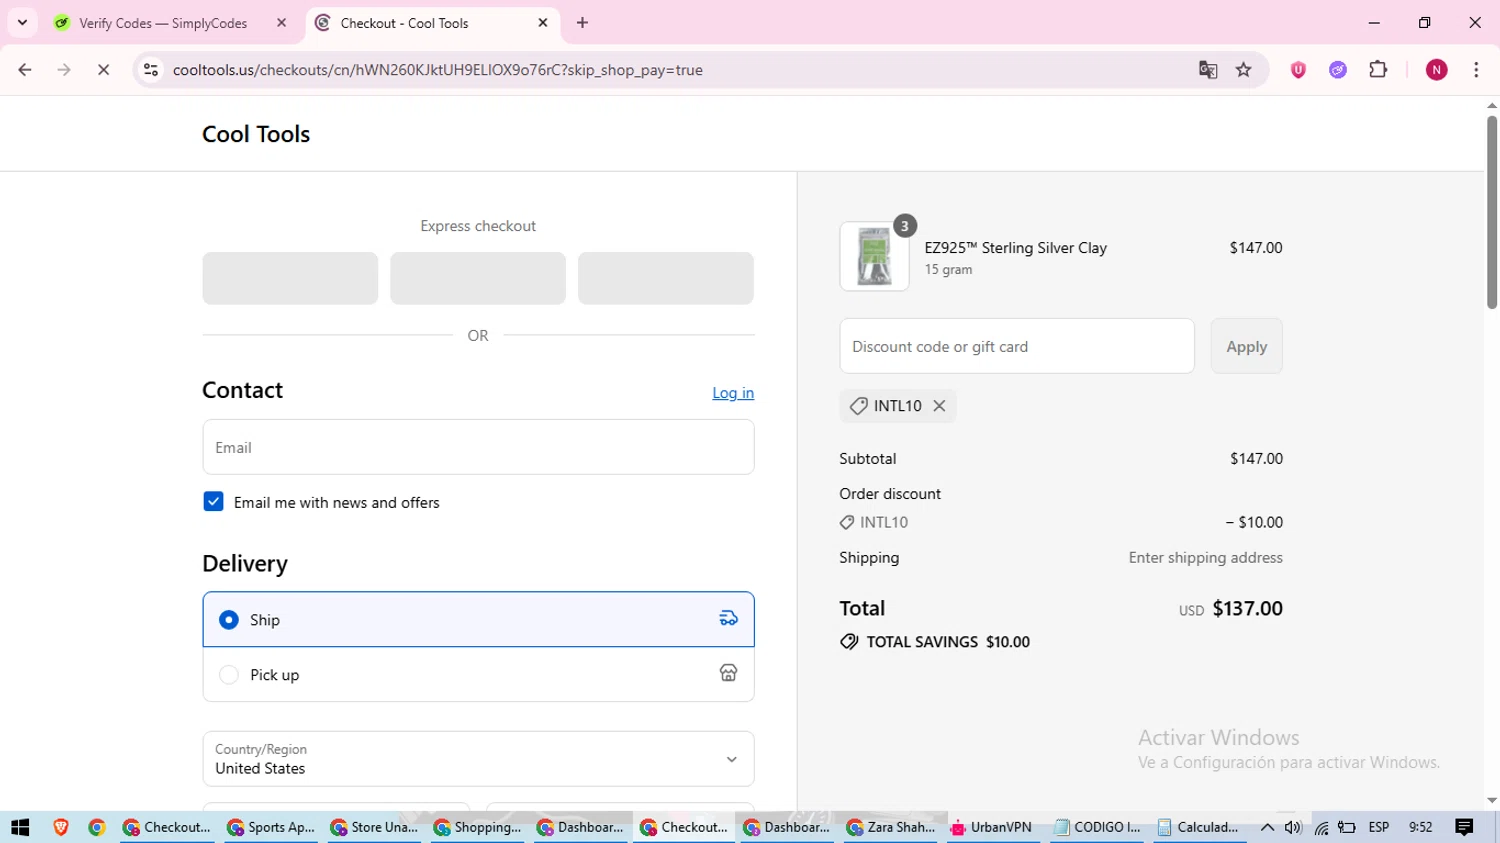
Task: Click the – $10.00 discount amount
Action: click(1254, 522)
